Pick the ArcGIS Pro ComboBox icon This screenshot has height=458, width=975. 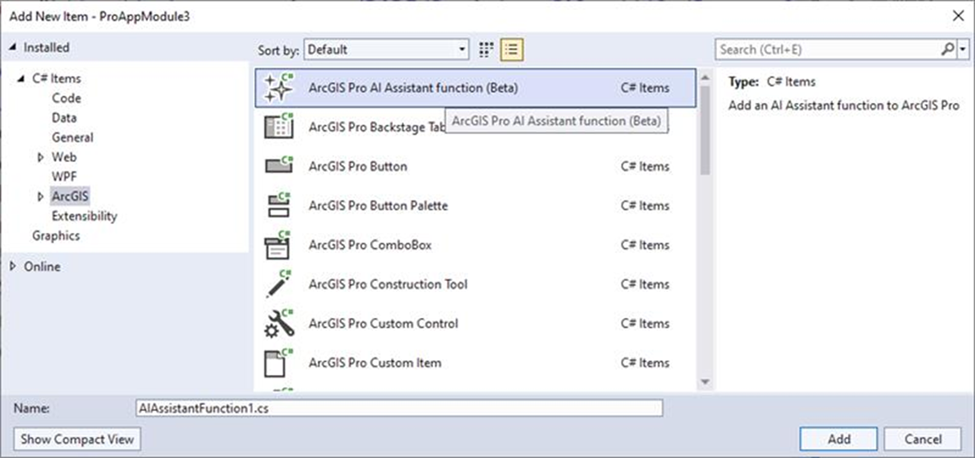277,245
